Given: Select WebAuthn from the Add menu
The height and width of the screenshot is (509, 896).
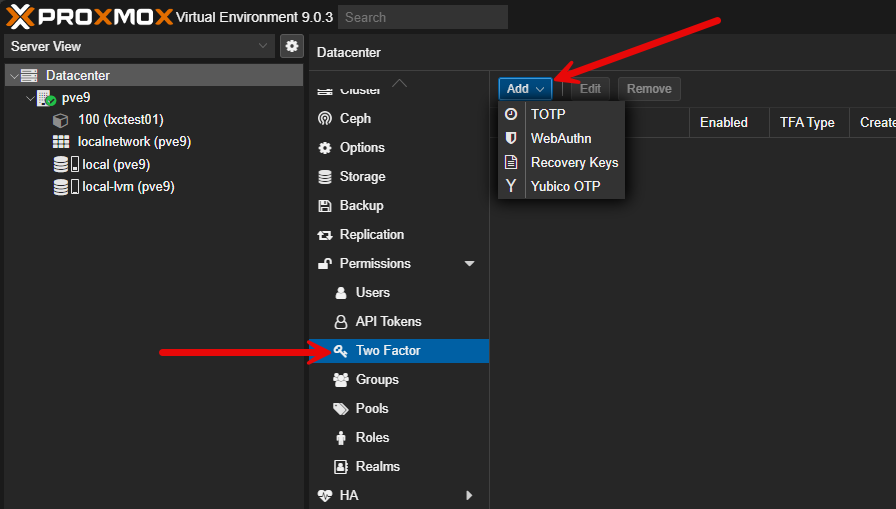Looking at the screenshot, I should (x=560, y=138).
